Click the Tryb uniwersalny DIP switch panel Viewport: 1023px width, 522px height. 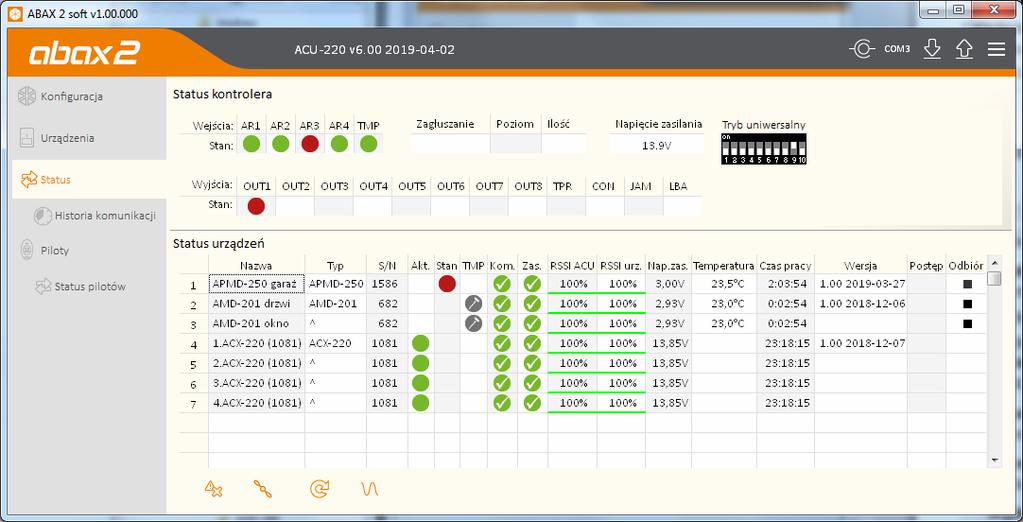[x=764, y=149]
